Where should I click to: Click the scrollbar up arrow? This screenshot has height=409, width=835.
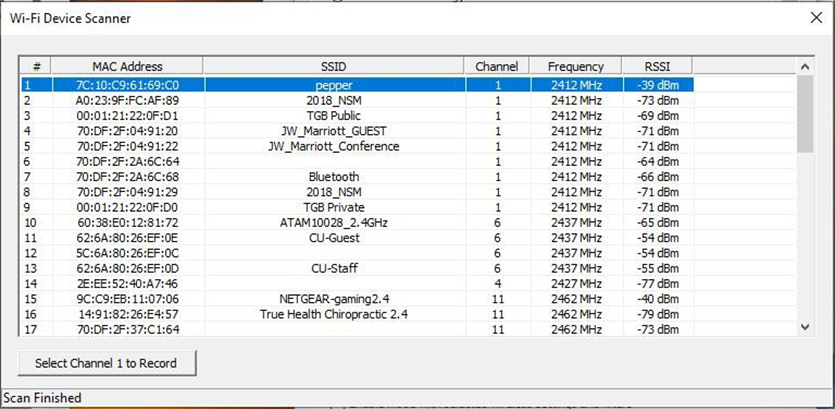805,67
